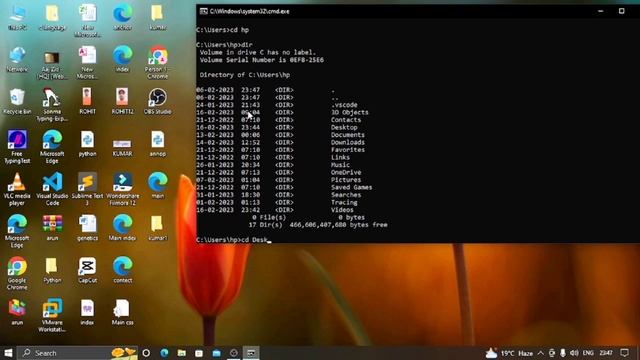The width and height of the screenshot is (640, 360).
Task: Open the genetics document icon
Action: coord(87,228)
